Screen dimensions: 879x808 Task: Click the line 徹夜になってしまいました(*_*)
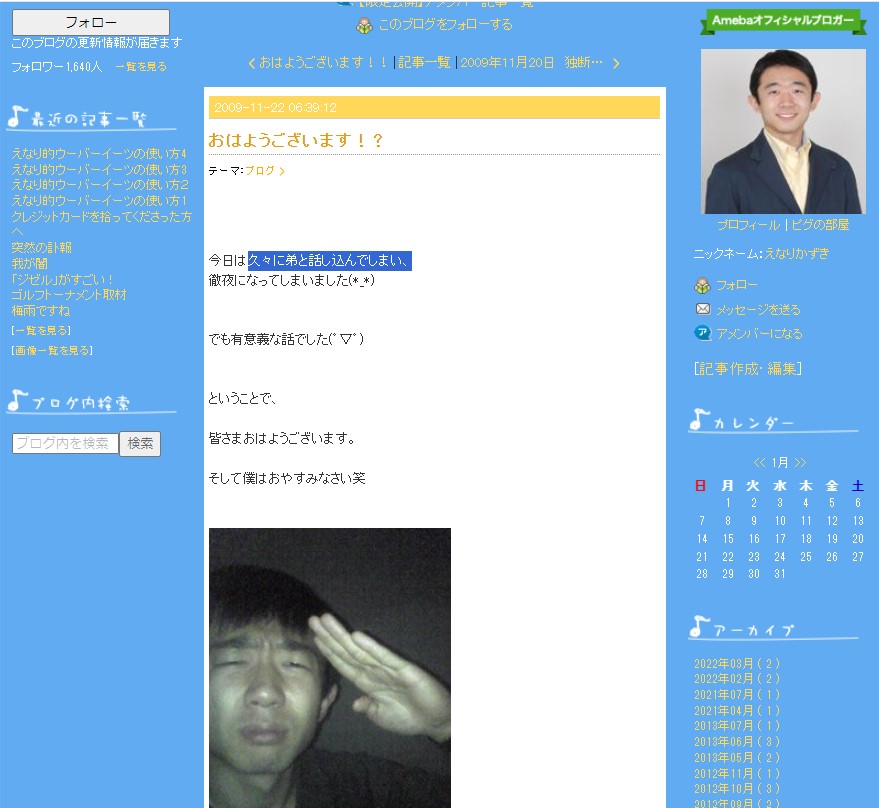(x=292, y=280)
